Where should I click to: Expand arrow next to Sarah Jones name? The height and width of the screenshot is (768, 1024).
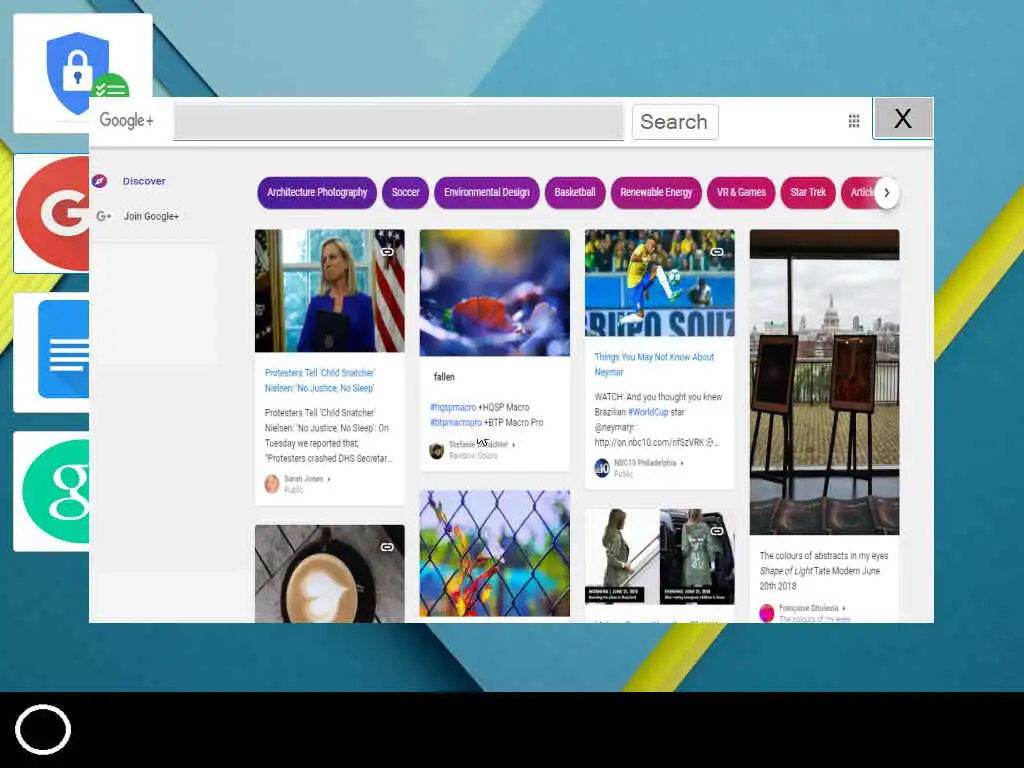tap(329, 479)
